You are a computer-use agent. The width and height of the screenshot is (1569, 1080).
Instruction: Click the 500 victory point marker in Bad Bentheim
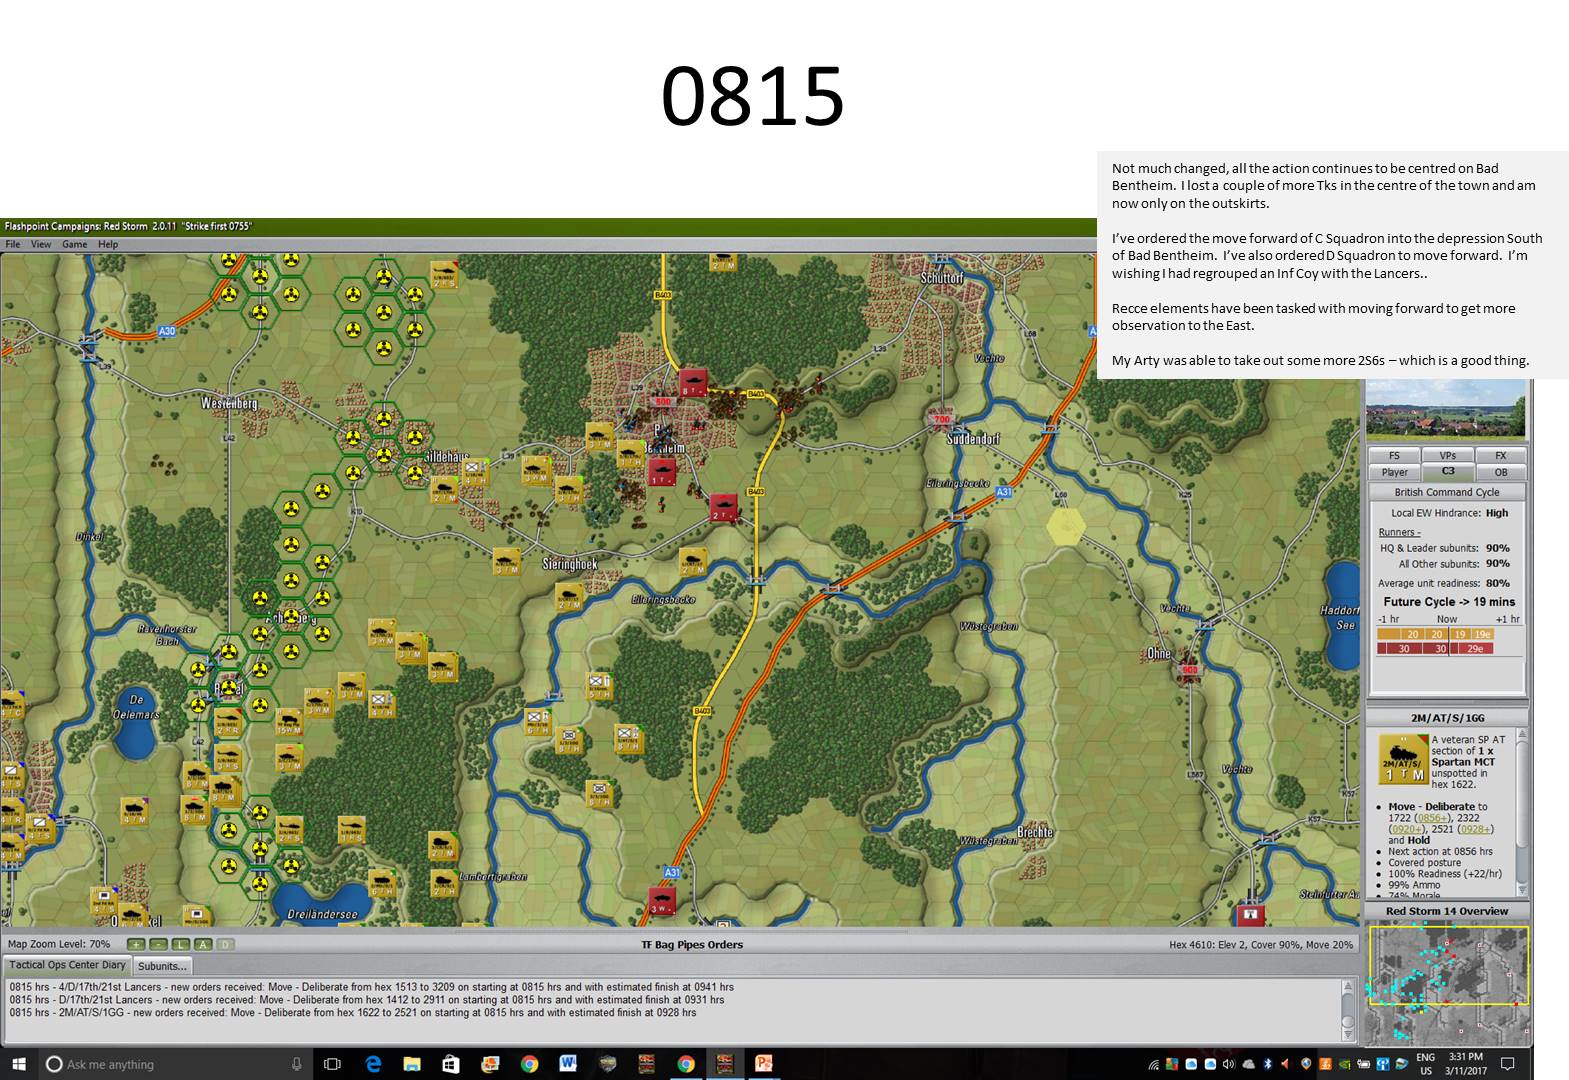662,402
